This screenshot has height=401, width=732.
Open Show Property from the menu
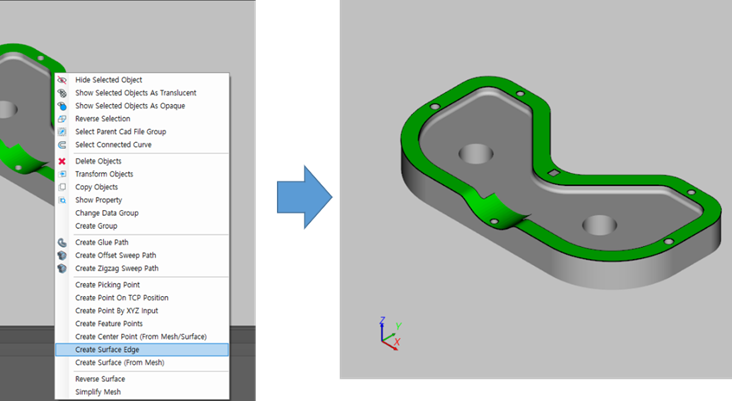(100, 200)
